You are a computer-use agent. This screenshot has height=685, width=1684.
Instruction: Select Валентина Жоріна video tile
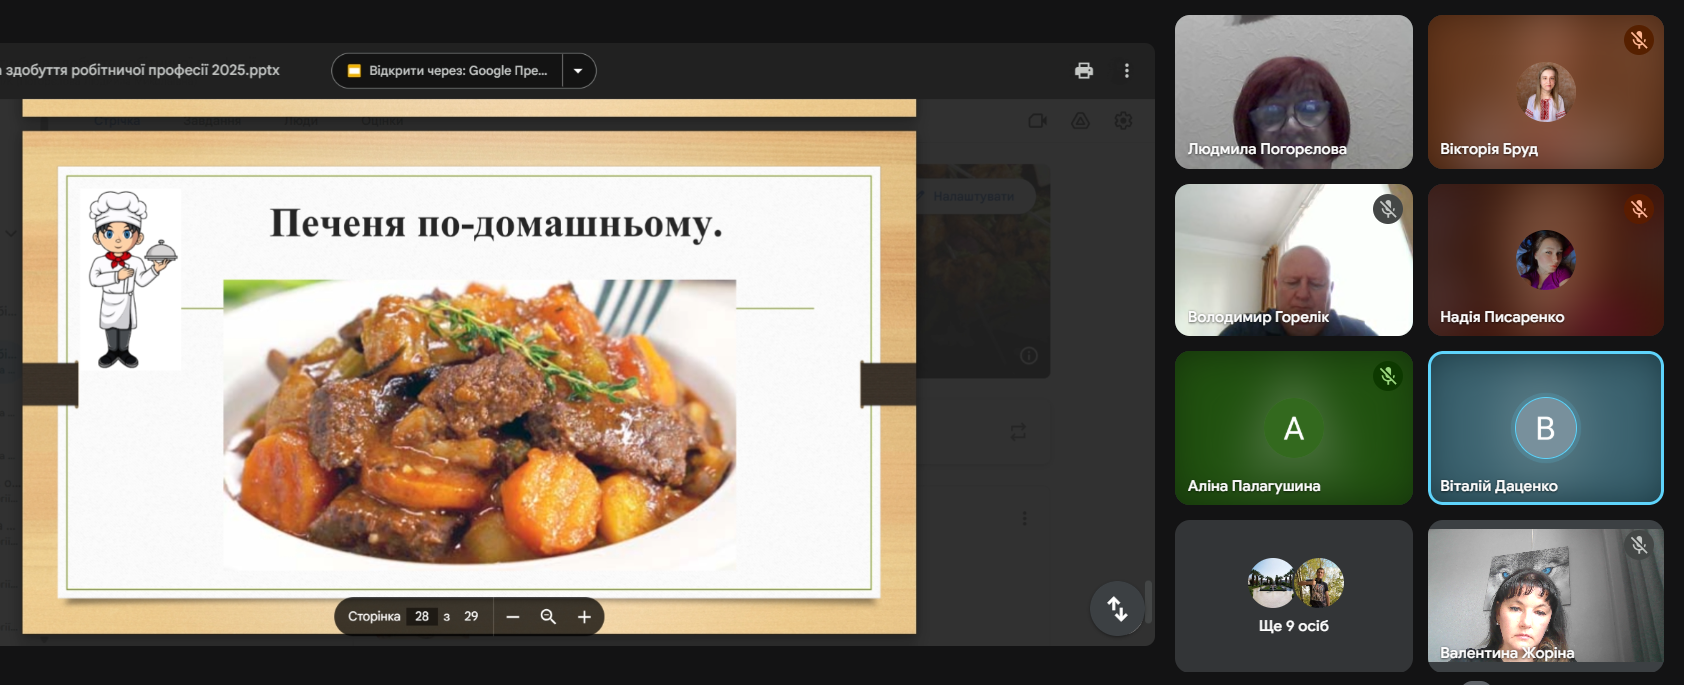coord(1546,596)
